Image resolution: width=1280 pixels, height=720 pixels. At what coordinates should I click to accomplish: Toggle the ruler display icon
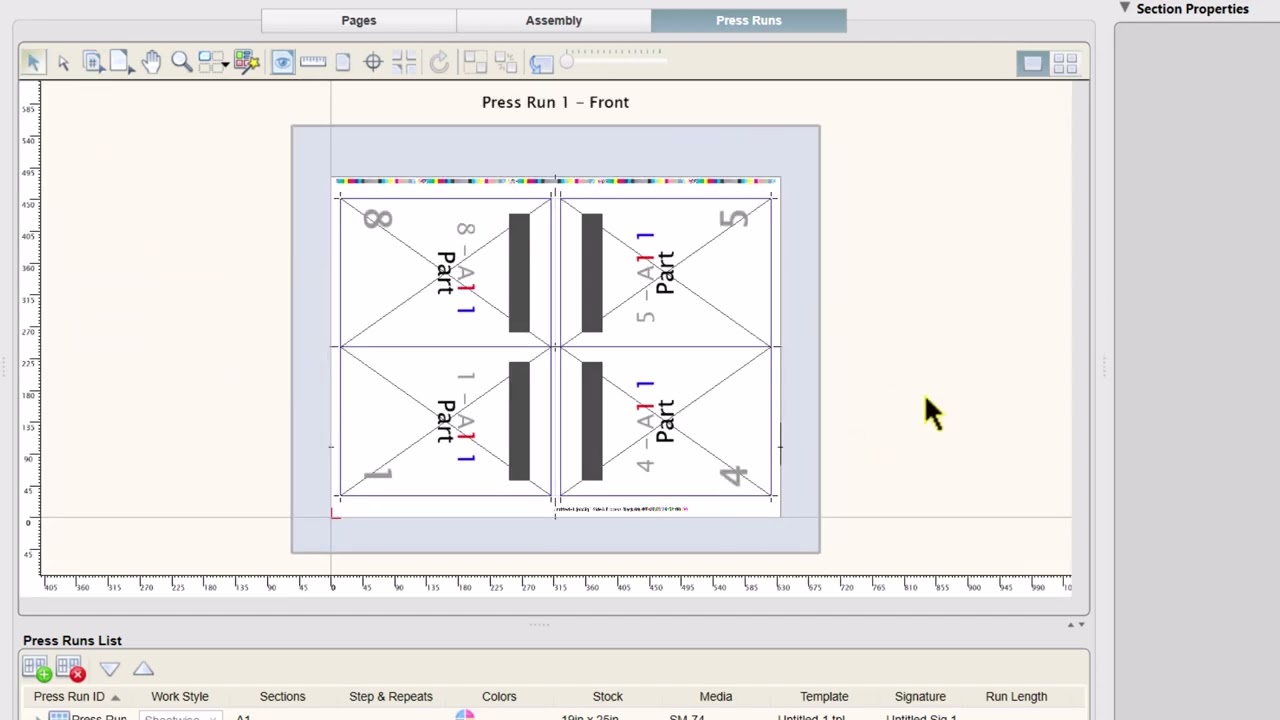tap(313, 62)
